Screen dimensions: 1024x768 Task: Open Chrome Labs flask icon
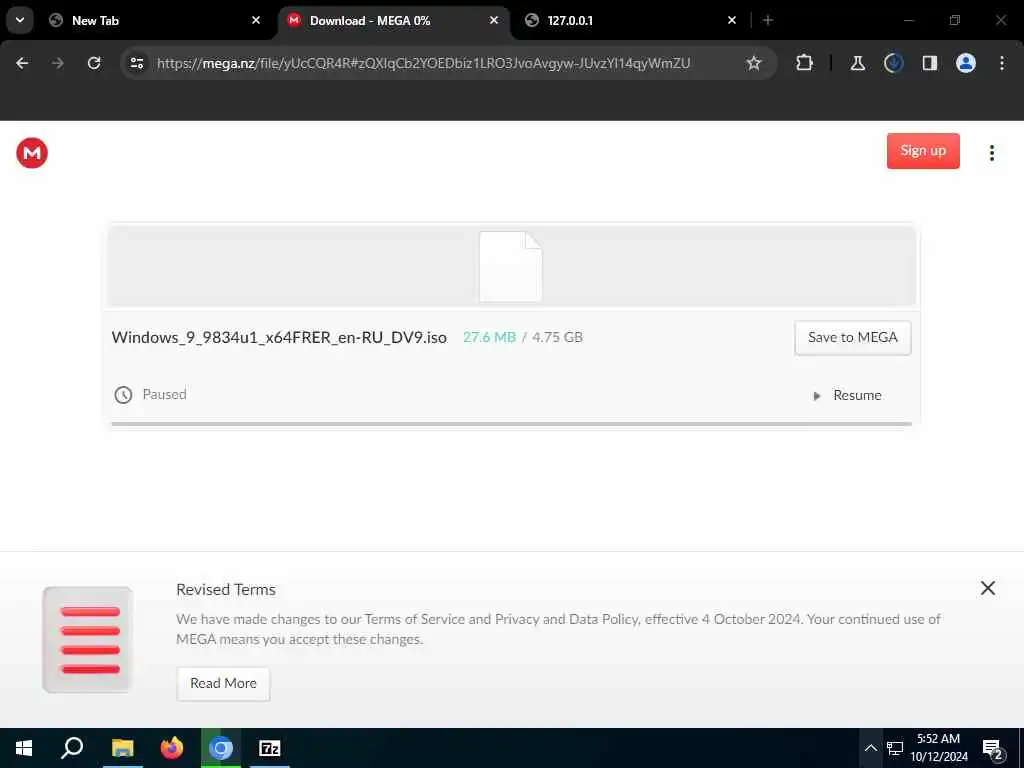click(857, 63)
